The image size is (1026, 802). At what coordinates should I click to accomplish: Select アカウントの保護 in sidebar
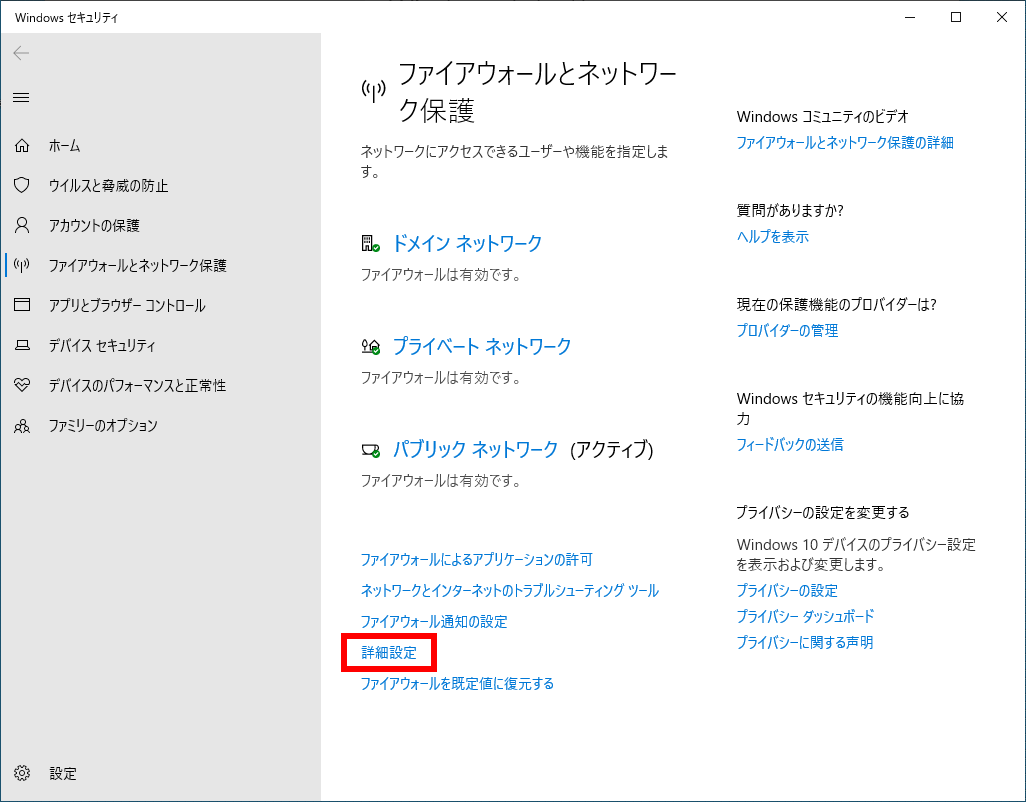point(94,226)
